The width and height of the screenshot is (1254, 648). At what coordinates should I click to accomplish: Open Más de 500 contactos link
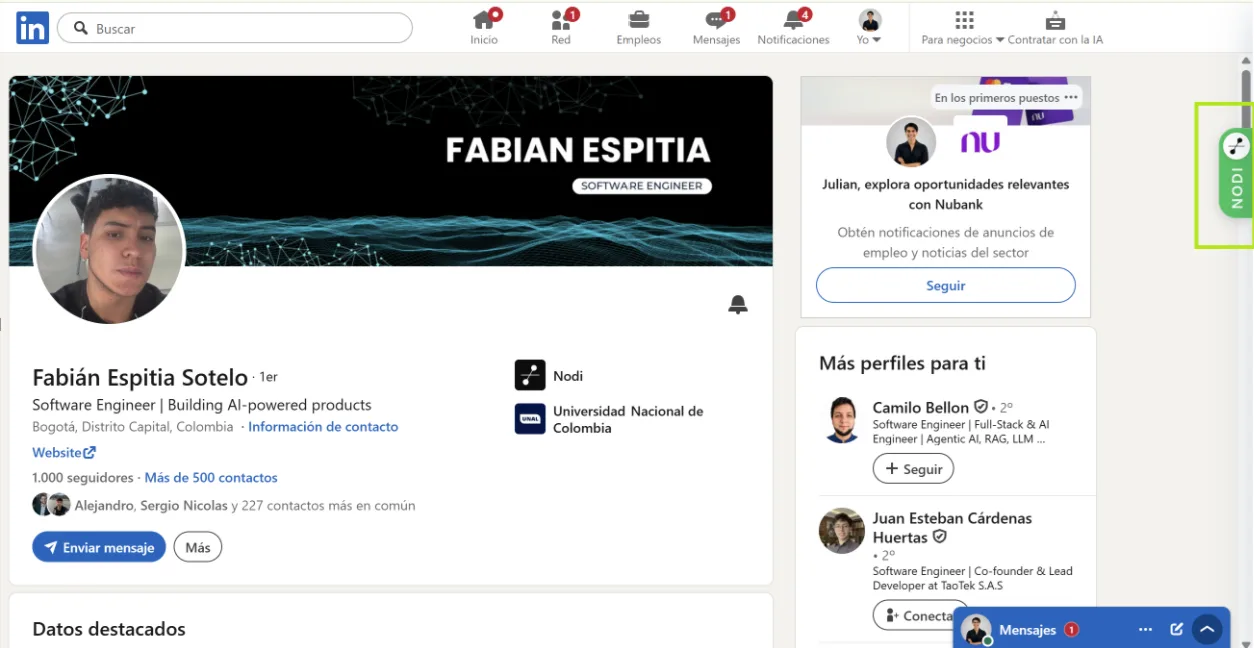click(211, 478)
